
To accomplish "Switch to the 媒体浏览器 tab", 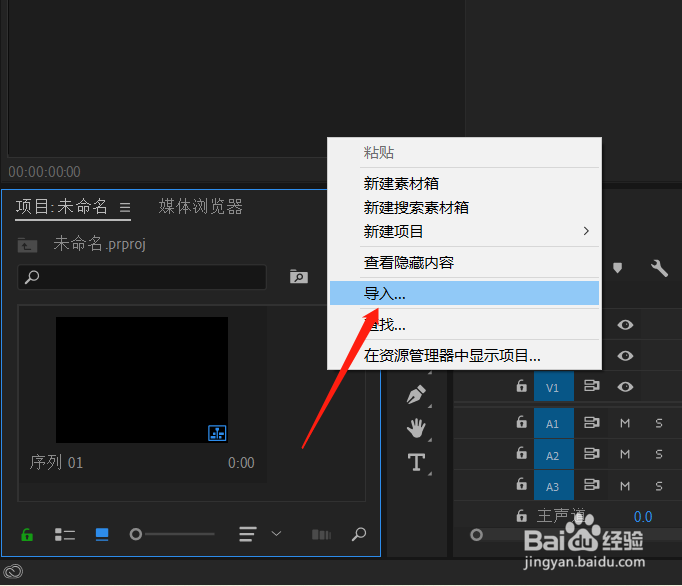I will click(201, 207).
